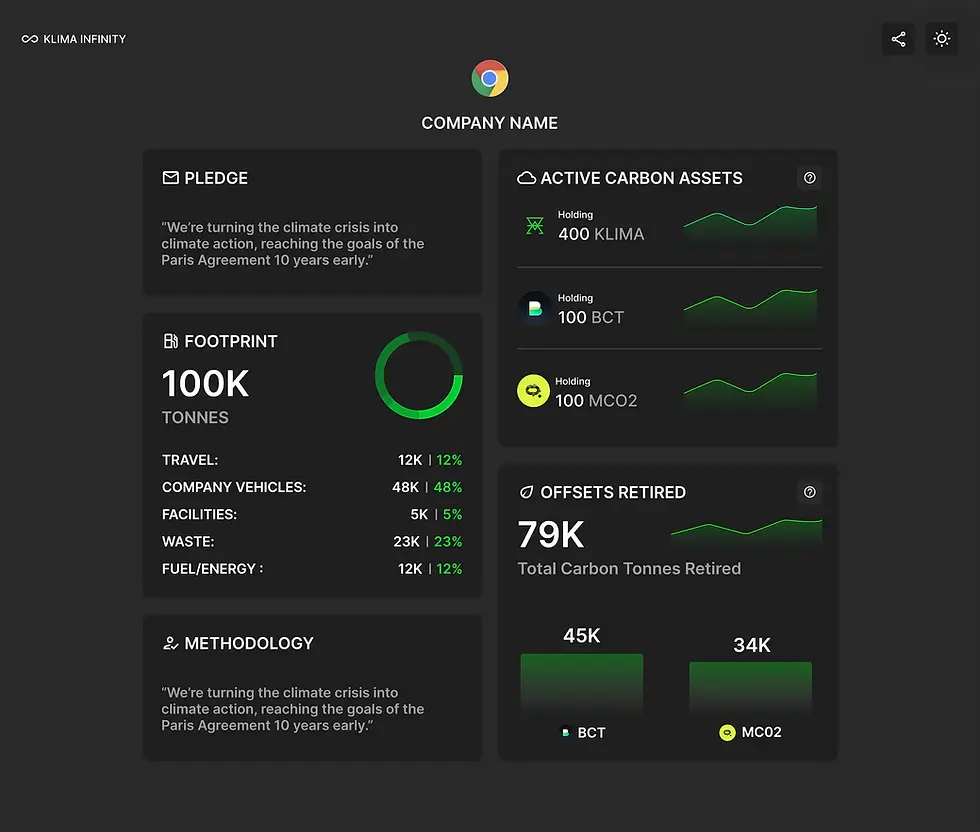Click the METHODOLOGY heading

tap(249, 643)
